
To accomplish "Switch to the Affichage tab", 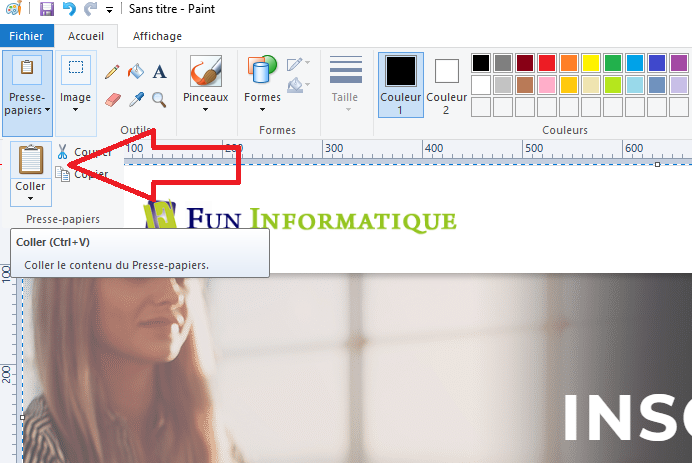I will pos(157,36).
